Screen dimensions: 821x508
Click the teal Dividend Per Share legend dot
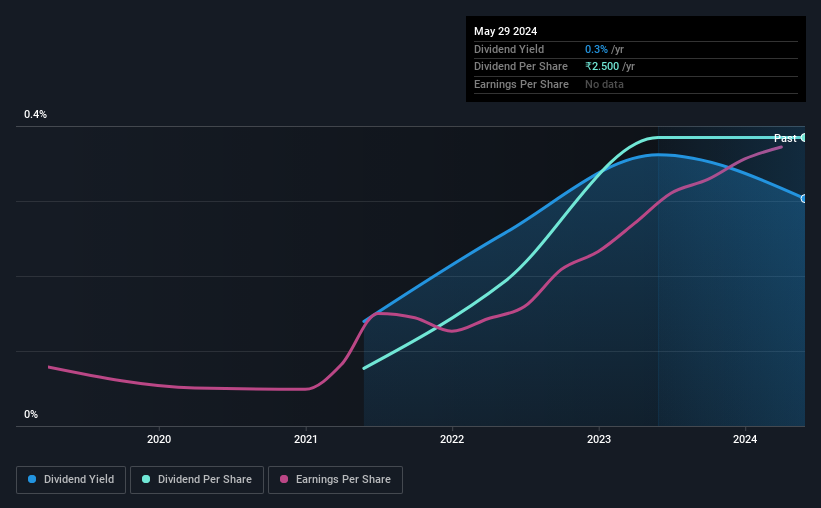tap(146, 479)
